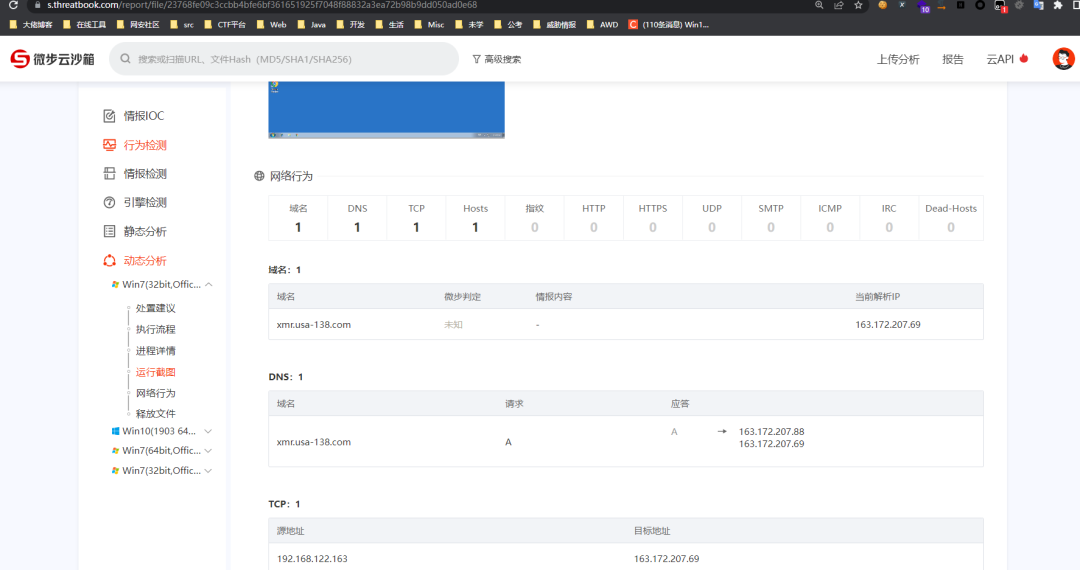Image resolution: width=1080 pixels, height=570 pixels.
Task: Go to 释放文件 subsection
Action: tap(155, 413)
